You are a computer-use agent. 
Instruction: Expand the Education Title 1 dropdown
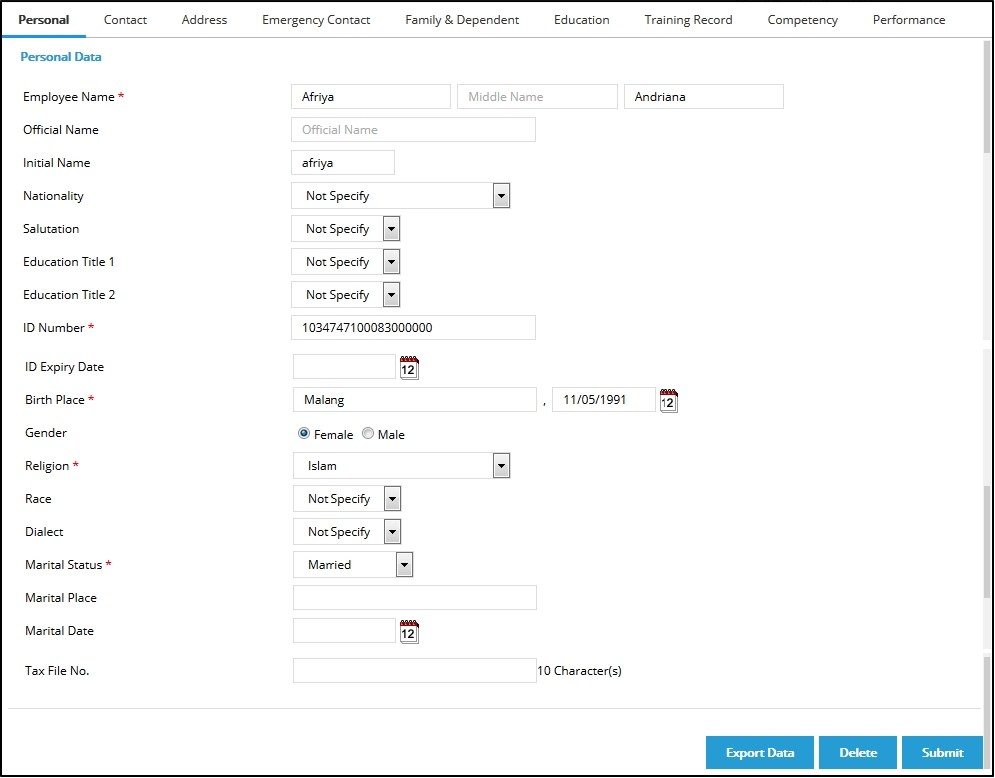tap(346, 261)
